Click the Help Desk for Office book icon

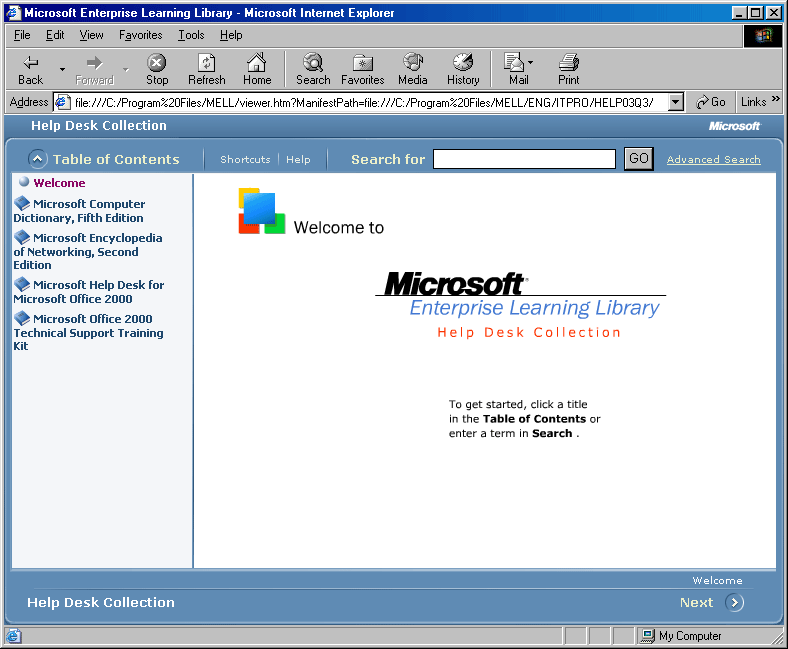[22, 284]
